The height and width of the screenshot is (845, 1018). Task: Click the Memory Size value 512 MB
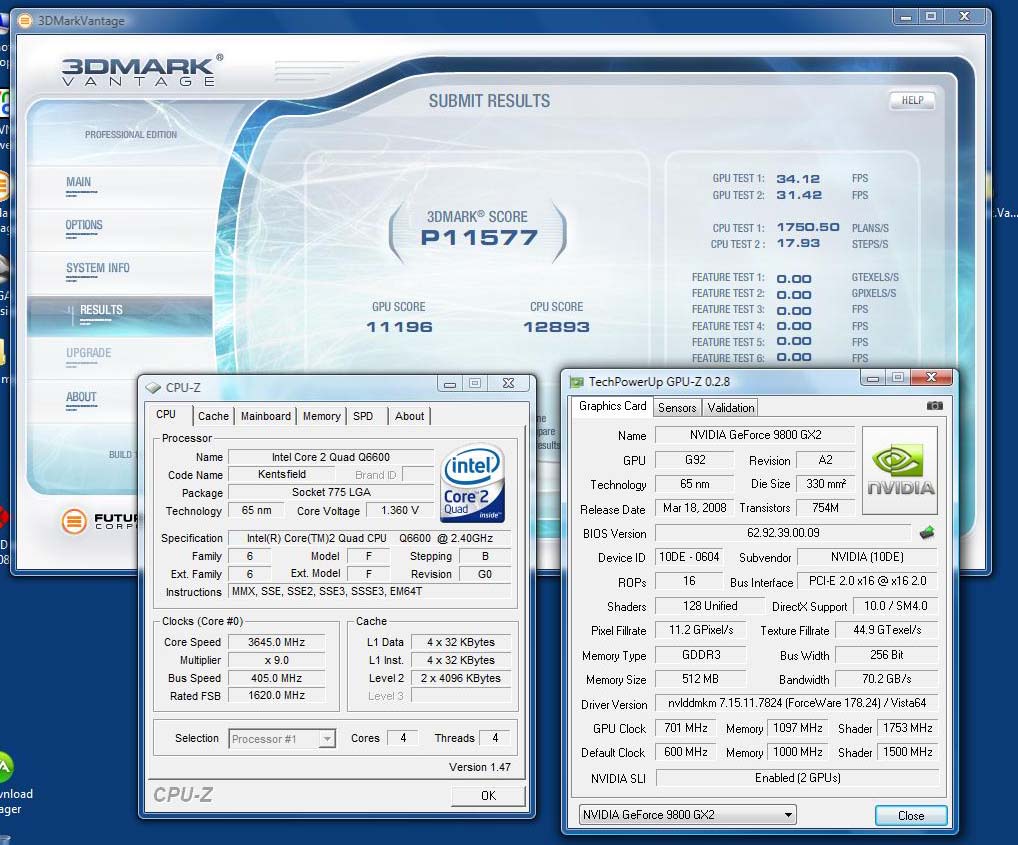tap(701, 679)
